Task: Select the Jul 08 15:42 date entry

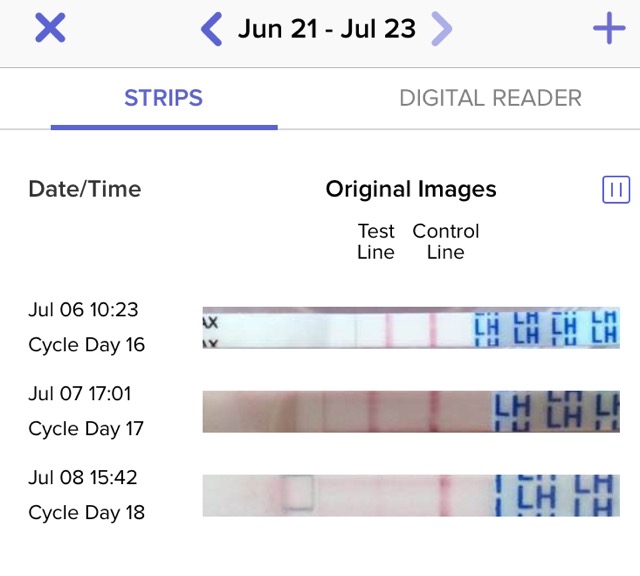Action: [83, 477]
